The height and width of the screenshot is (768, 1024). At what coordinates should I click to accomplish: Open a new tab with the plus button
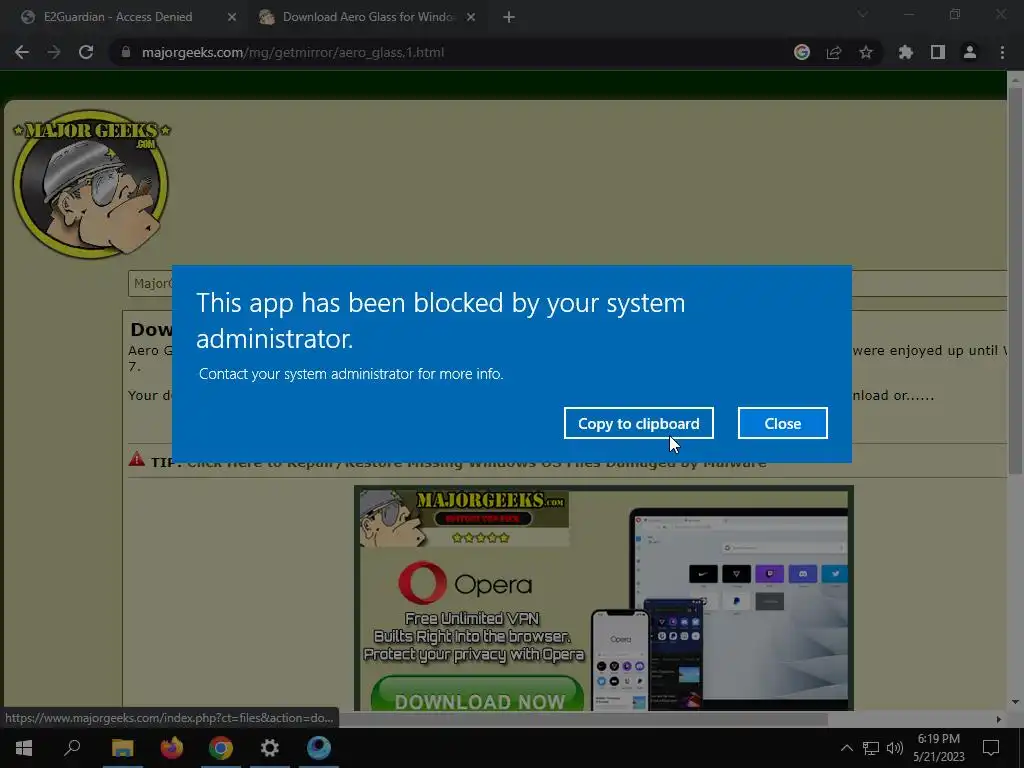click(509, 17)
